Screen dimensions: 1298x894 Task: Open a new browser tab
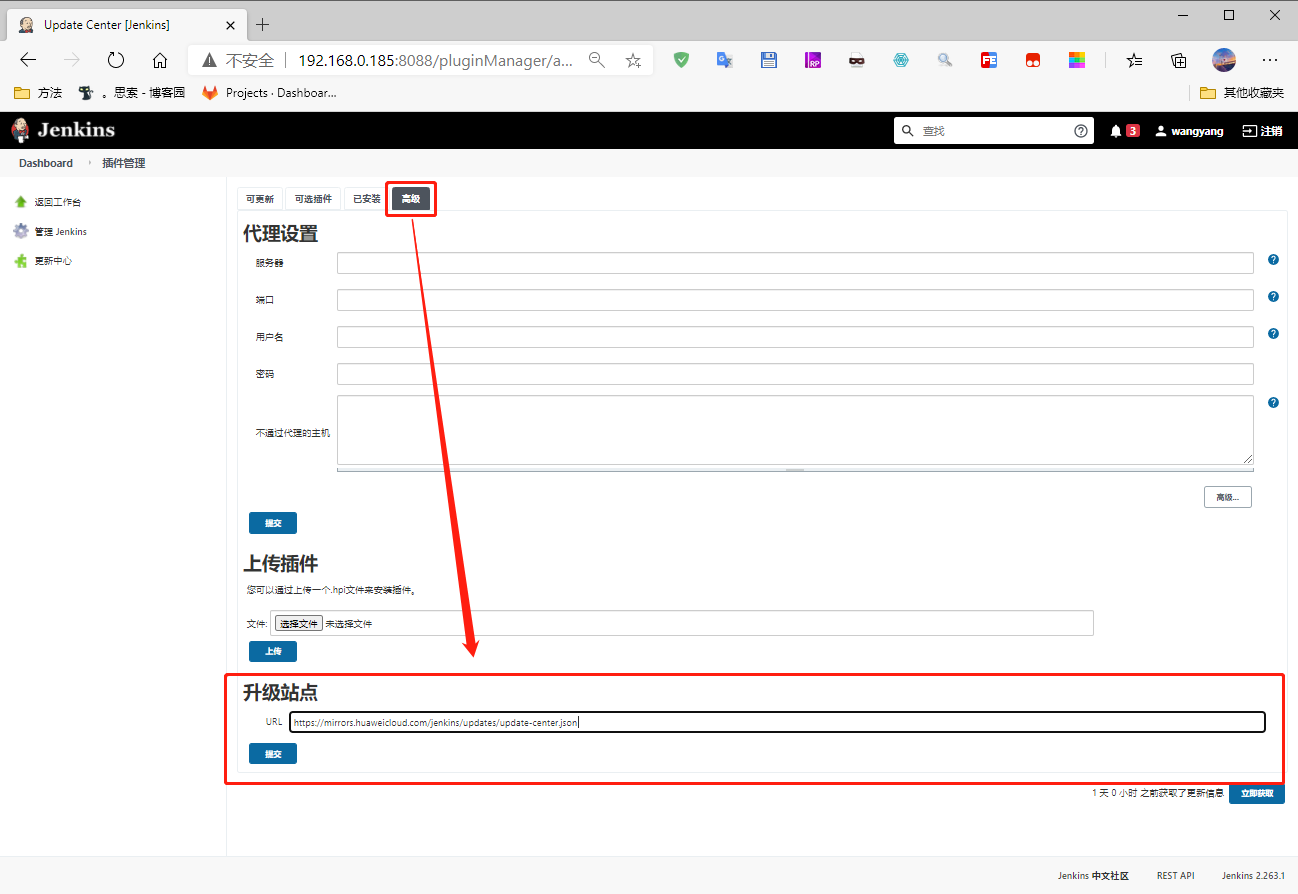point(263,24)
